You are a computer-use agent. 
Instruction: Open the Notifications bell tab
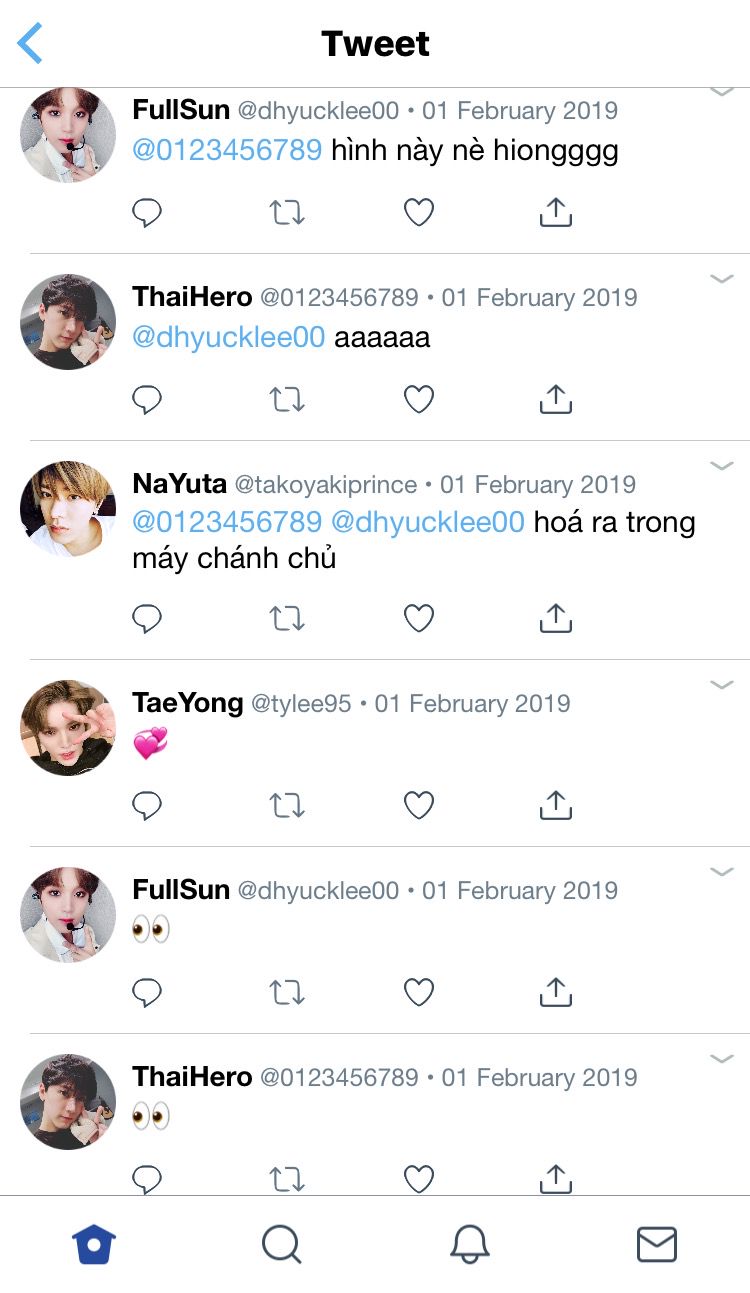point(469,1245)
